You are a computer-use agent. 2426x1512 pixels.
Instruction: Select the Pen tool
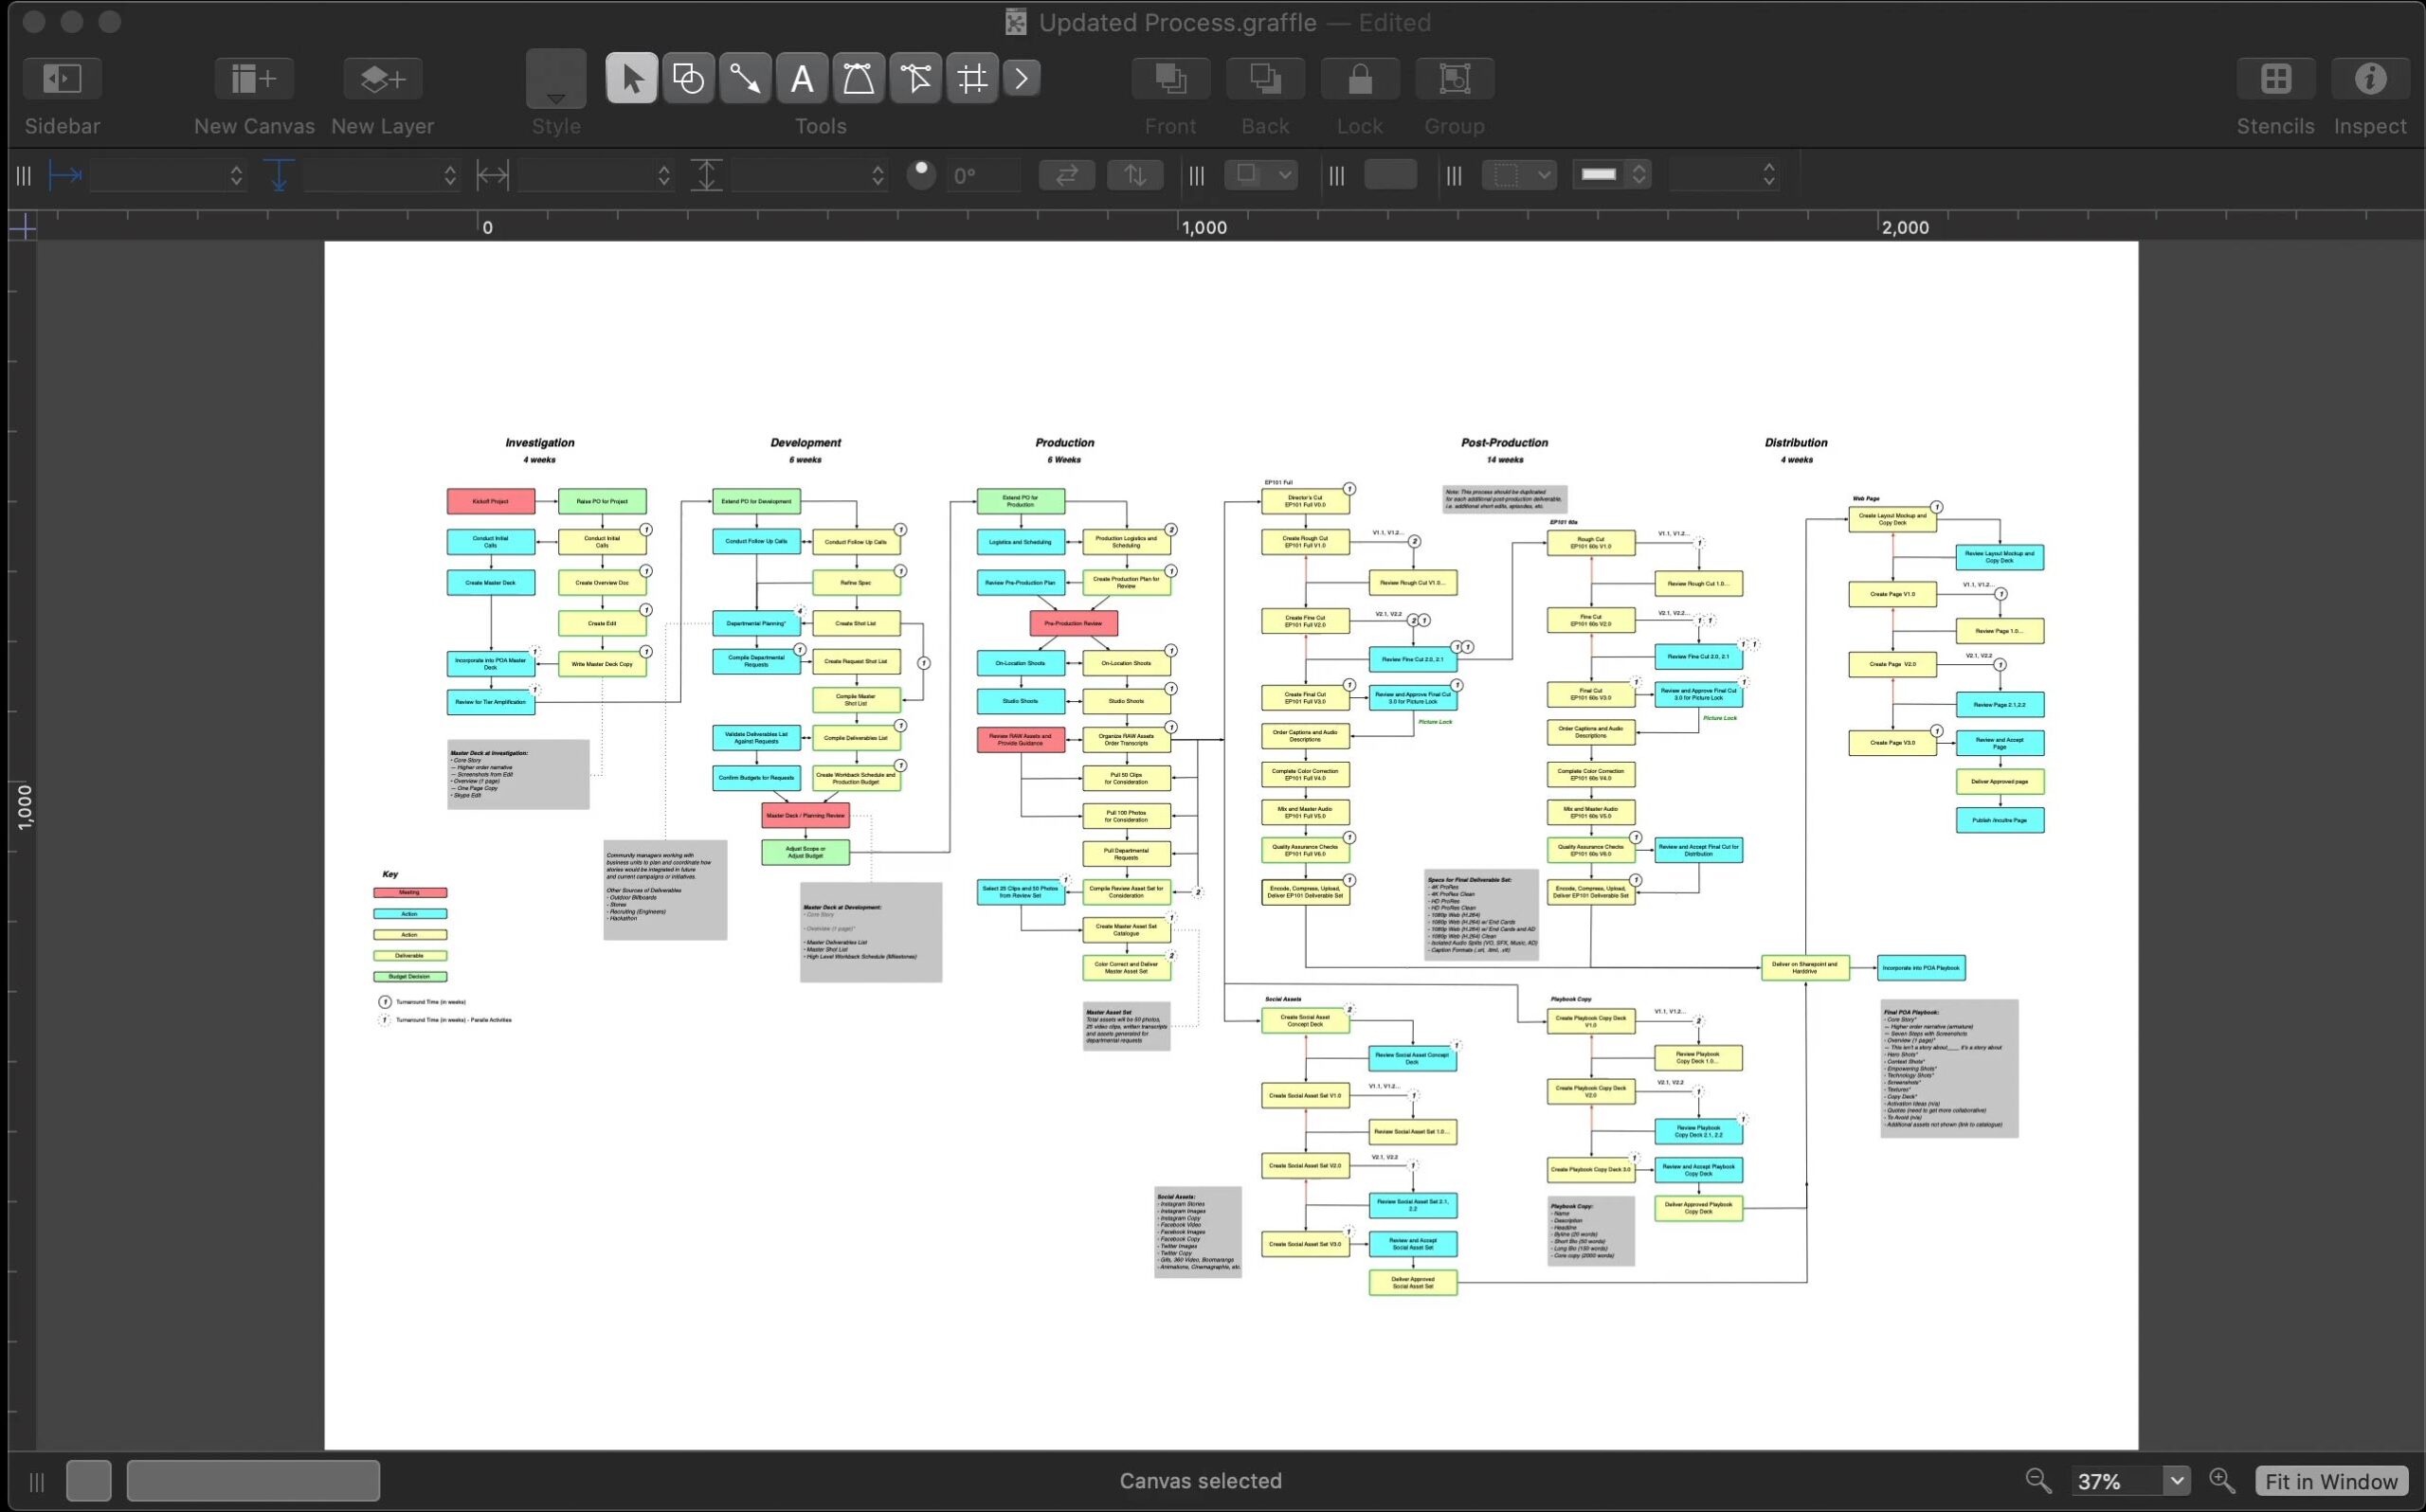click(x=858, y=77)
